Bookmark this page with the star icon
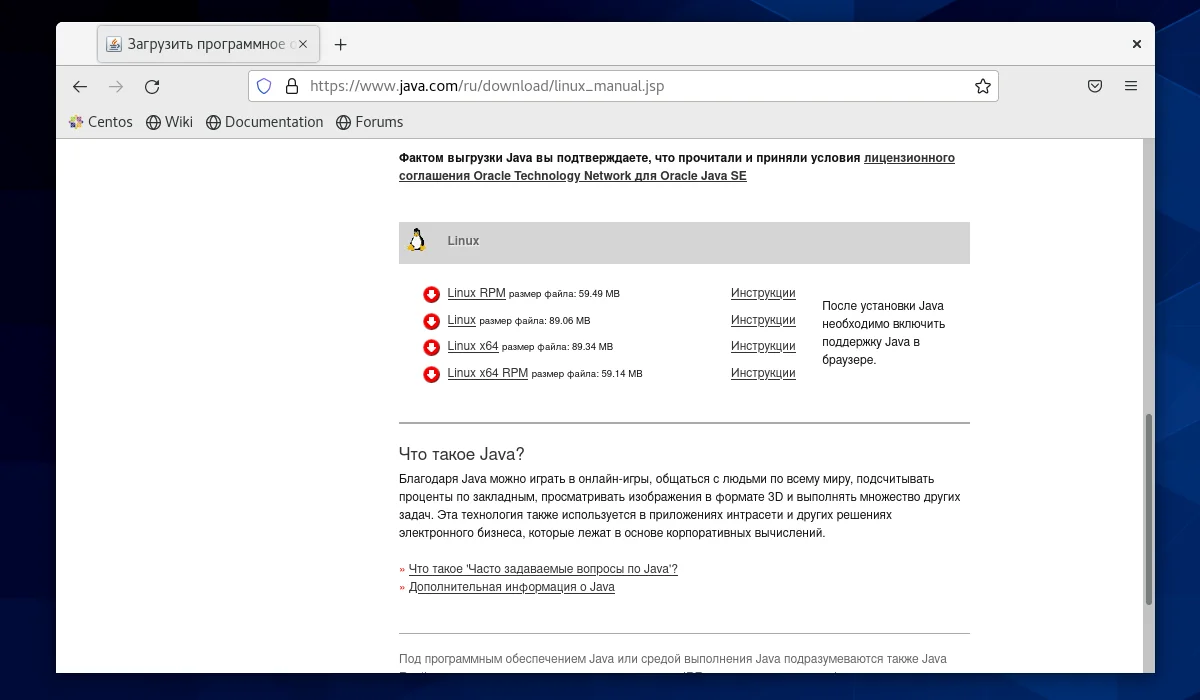Viewport: 1200px width, 700px height. click(983, 86)
